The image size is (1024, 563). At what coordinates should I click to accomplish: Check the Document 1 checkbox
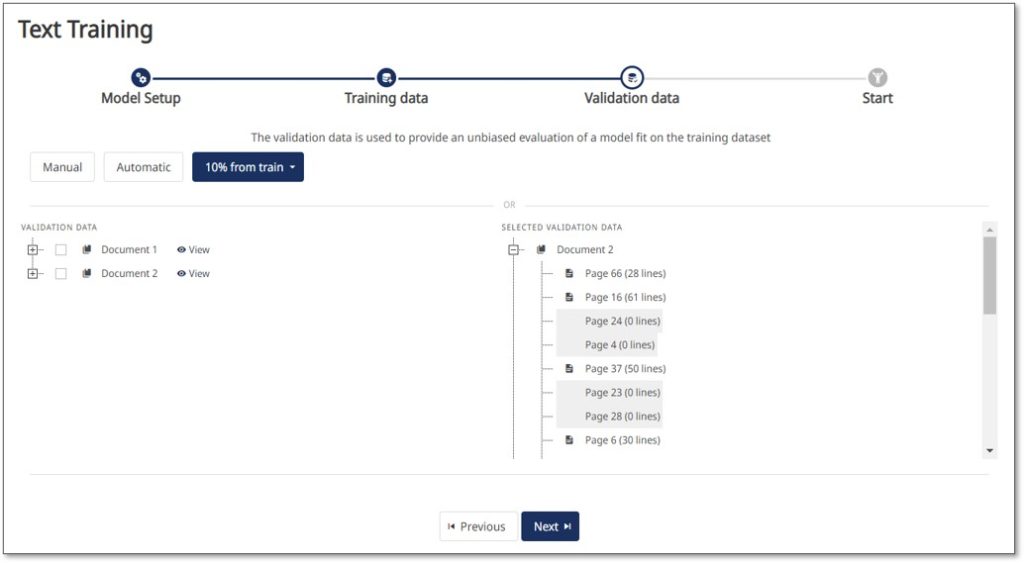pos(61,249)
